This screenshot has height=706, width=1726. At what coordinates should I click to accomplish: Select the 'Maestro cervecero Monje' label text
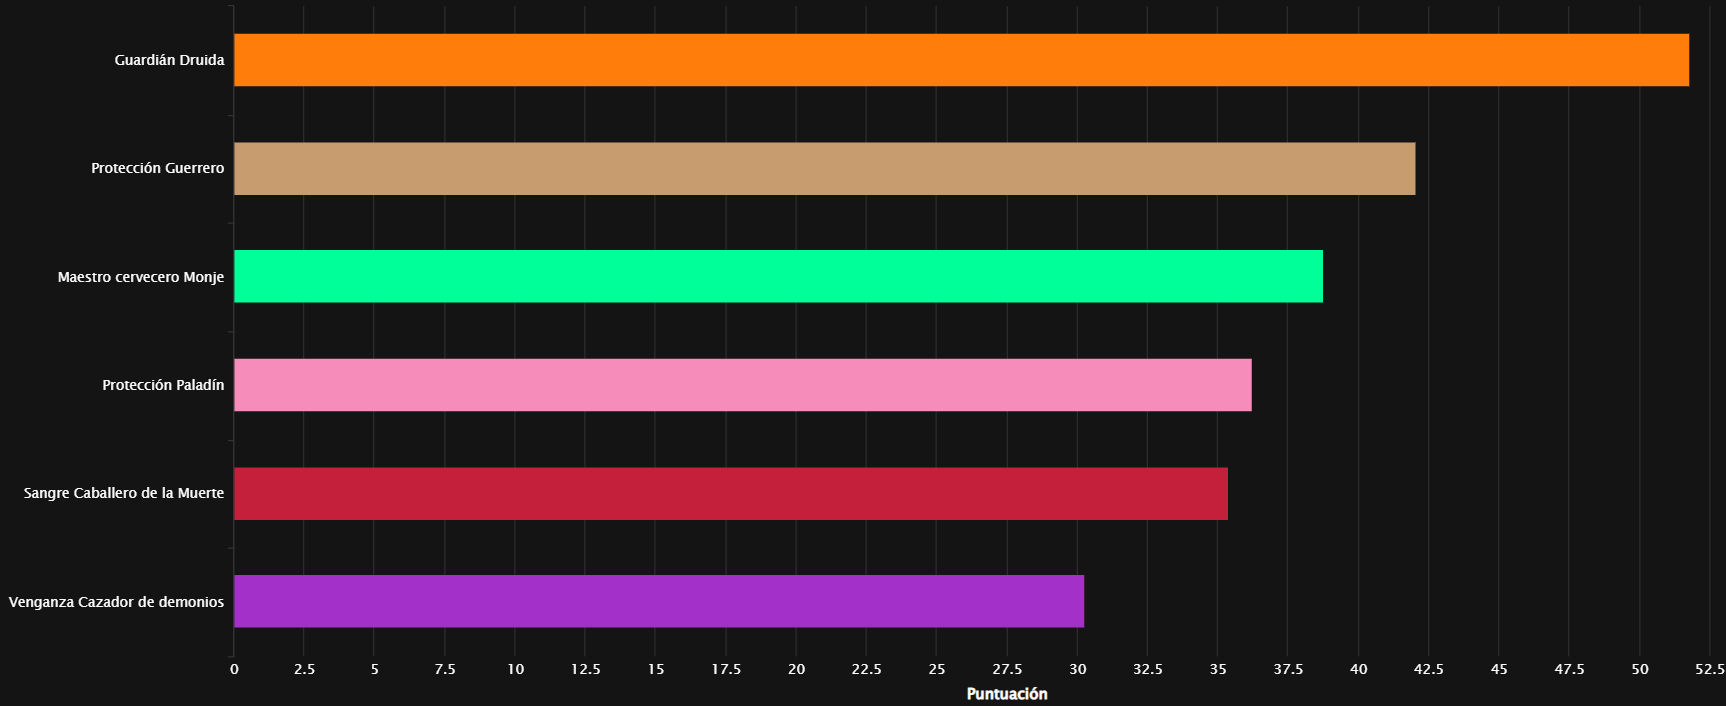(x=140, y=277)
